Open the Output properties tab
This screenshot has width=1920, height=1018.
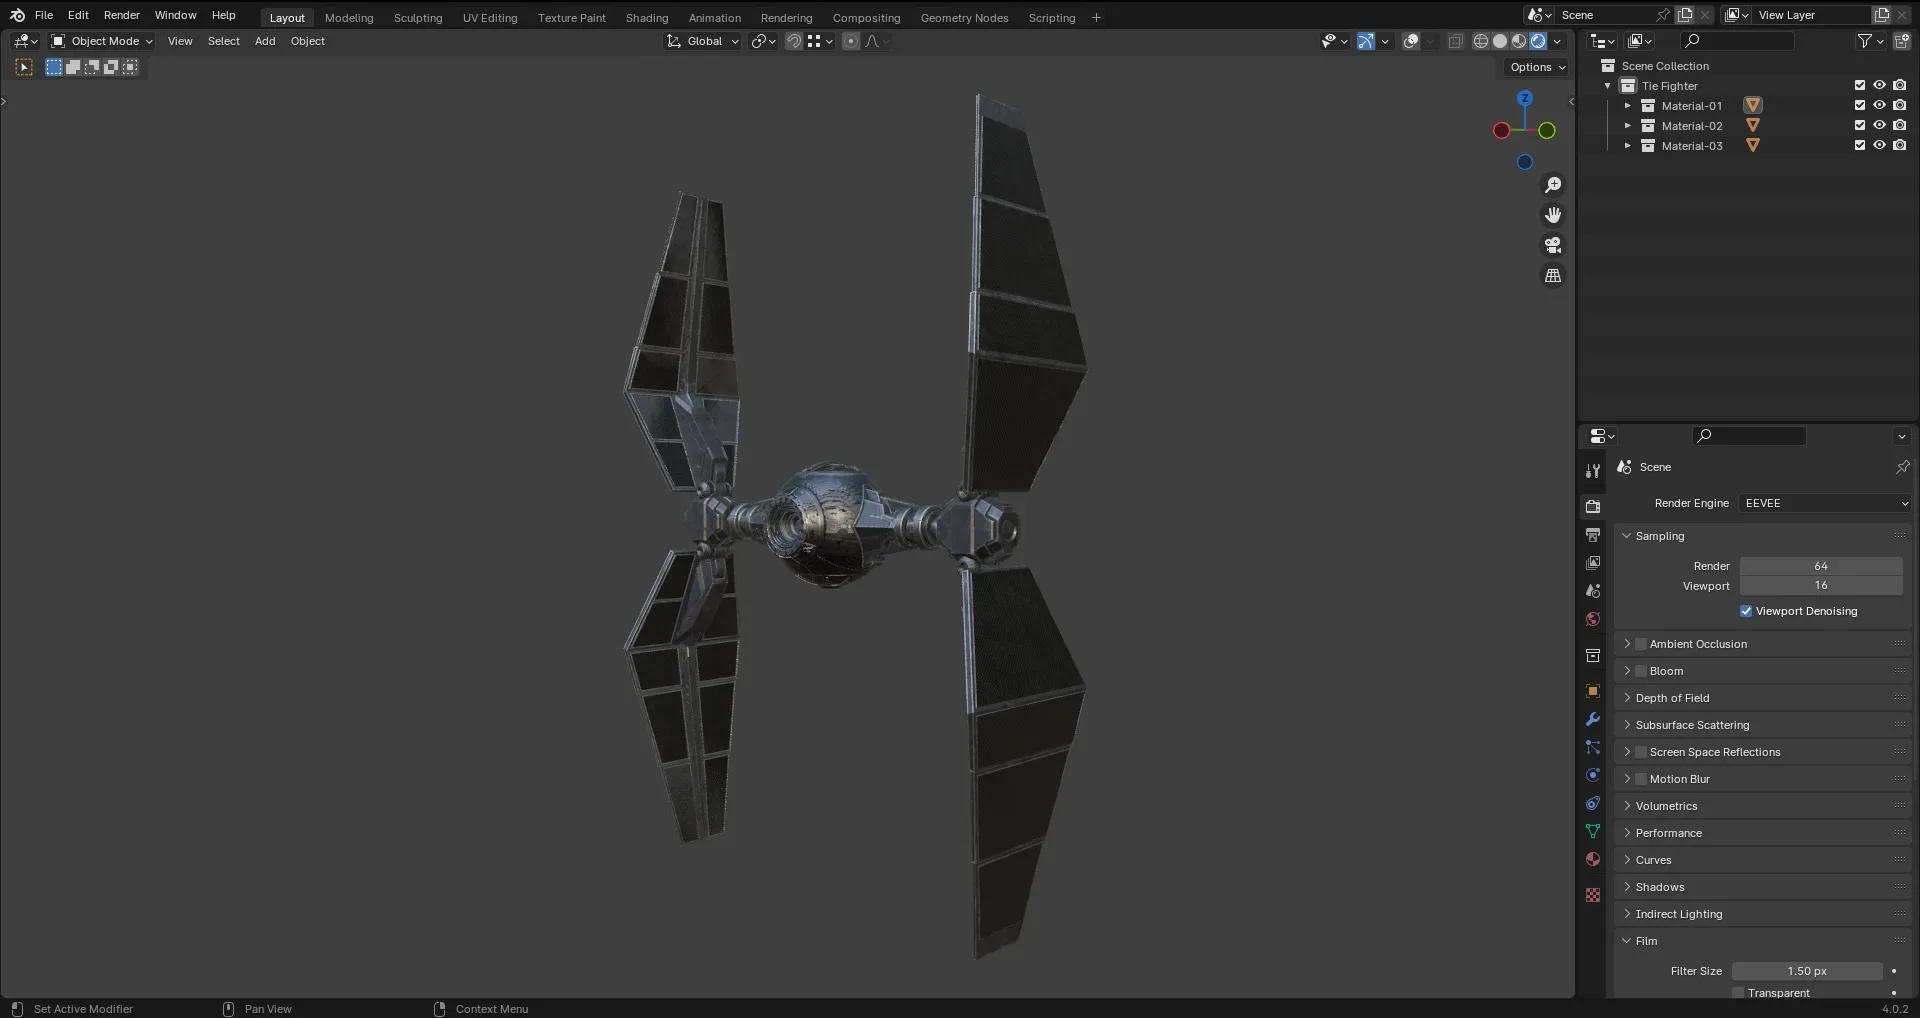click(1593, 535)
